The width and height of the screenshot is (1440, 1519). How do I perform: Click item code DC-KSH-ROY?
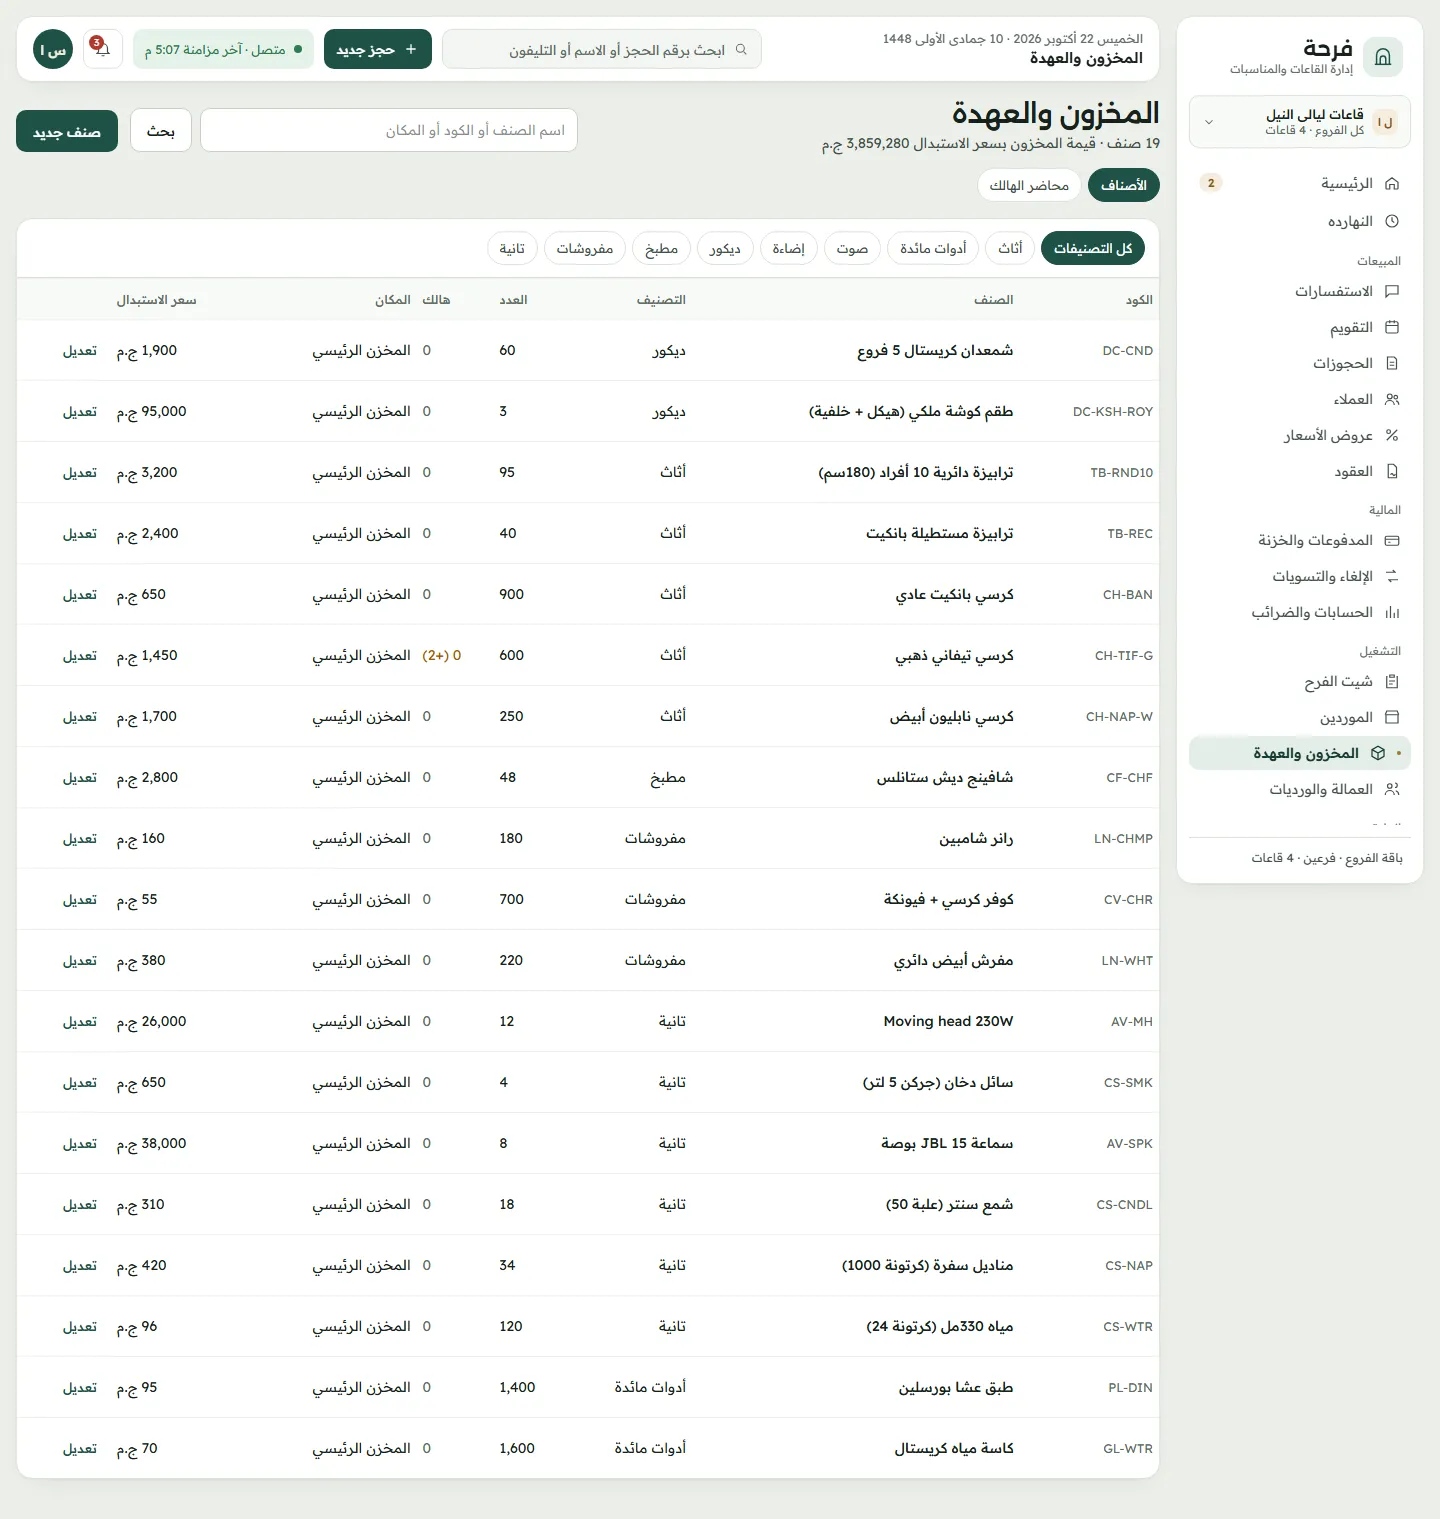click(x=1113, y=412)
